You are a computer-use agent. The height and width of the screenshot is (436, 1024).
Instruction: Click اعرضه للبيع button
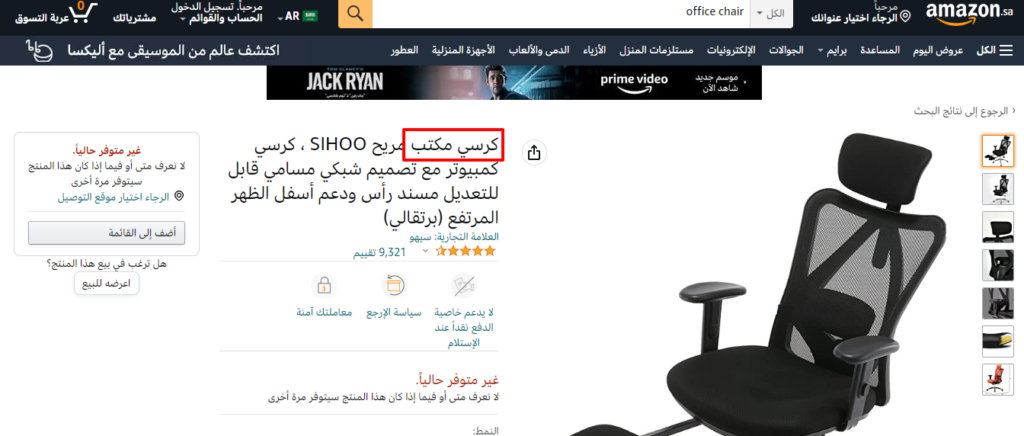106,284
